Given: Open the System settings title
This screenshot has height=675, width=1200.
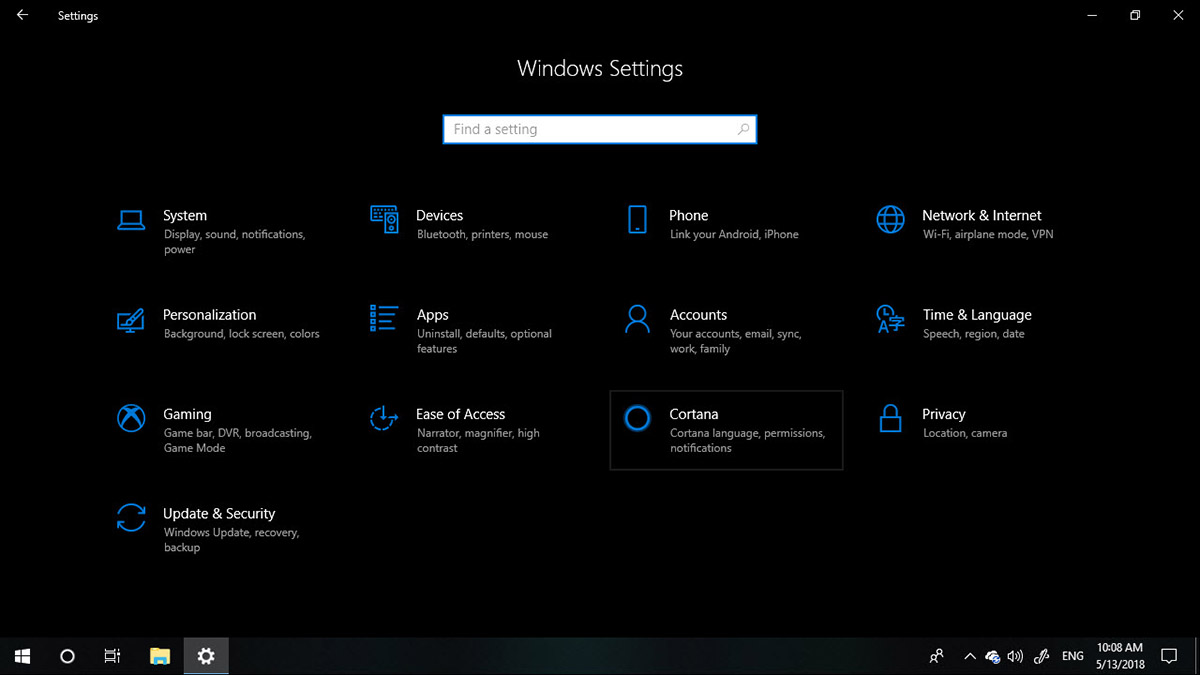Looking at the screenshot, I should coord(185,215).
